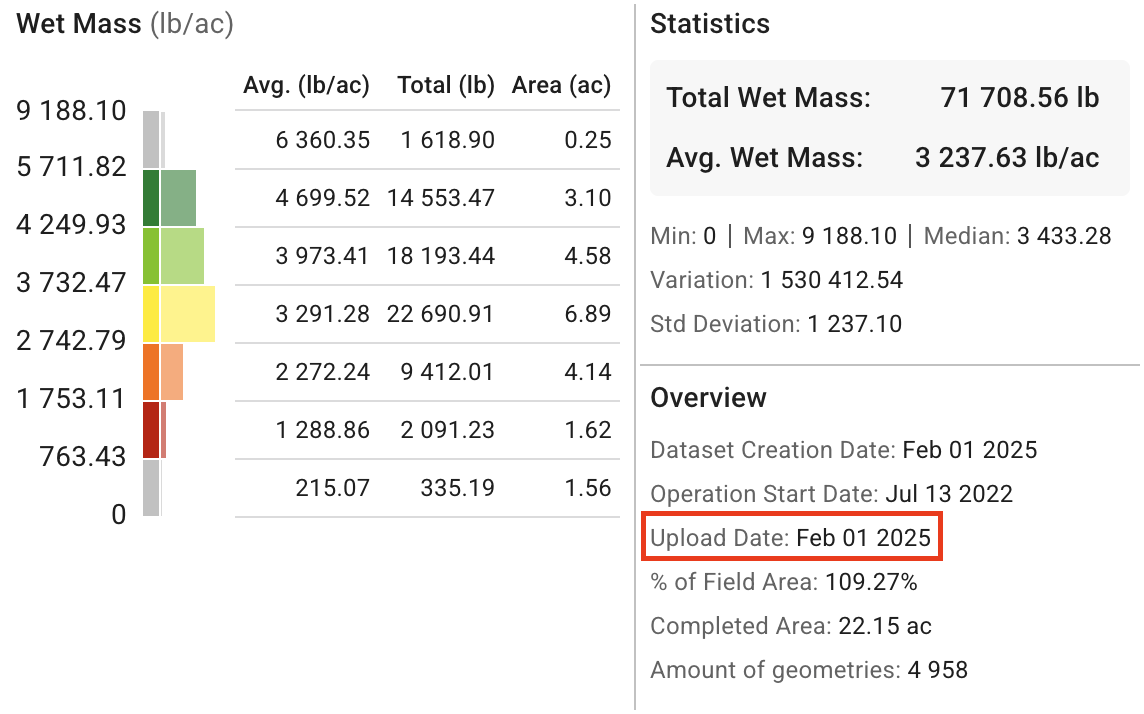Click the 14 553.47 total cell
Image resolution: width=1144 pixels, height=714 pixels.
440,198
